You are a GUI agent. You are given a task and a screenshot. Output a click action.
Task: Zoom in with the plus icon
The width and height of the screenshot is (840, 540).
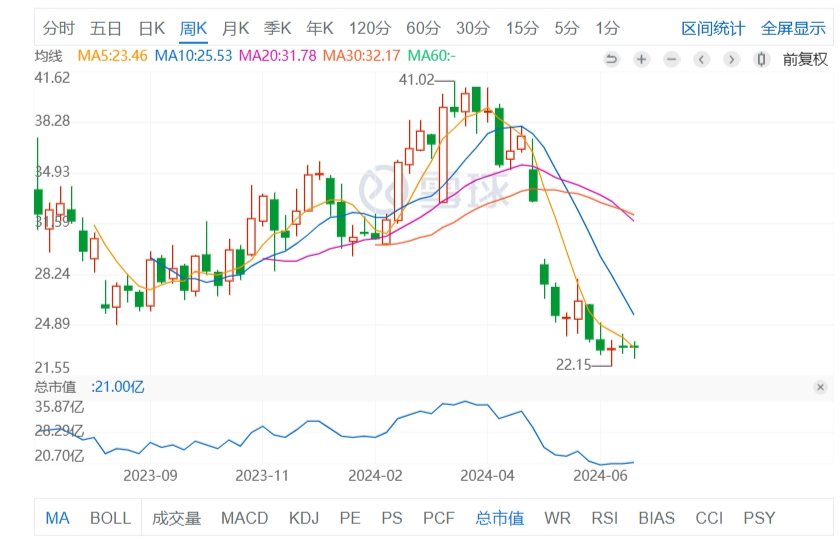pyautogui.click(x=641, y=59)
